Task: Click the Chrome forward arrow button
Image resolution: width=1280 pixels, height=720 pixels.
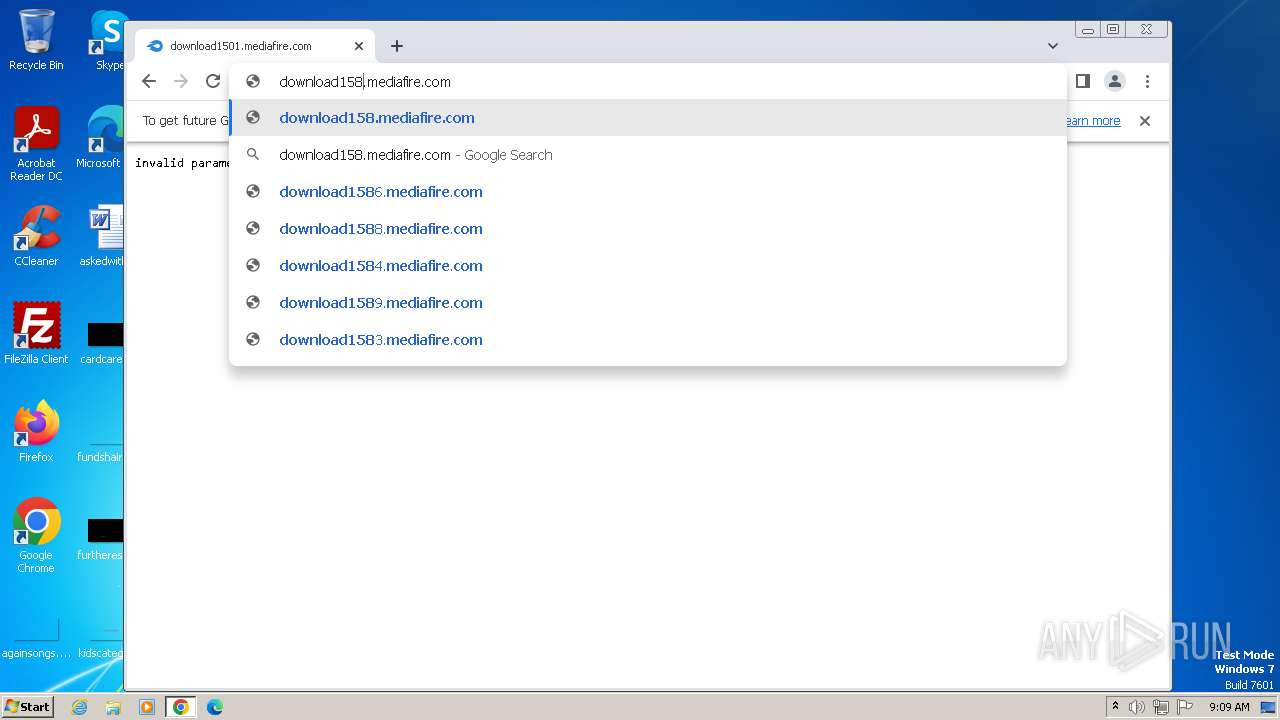Action: tap(181, 82)
